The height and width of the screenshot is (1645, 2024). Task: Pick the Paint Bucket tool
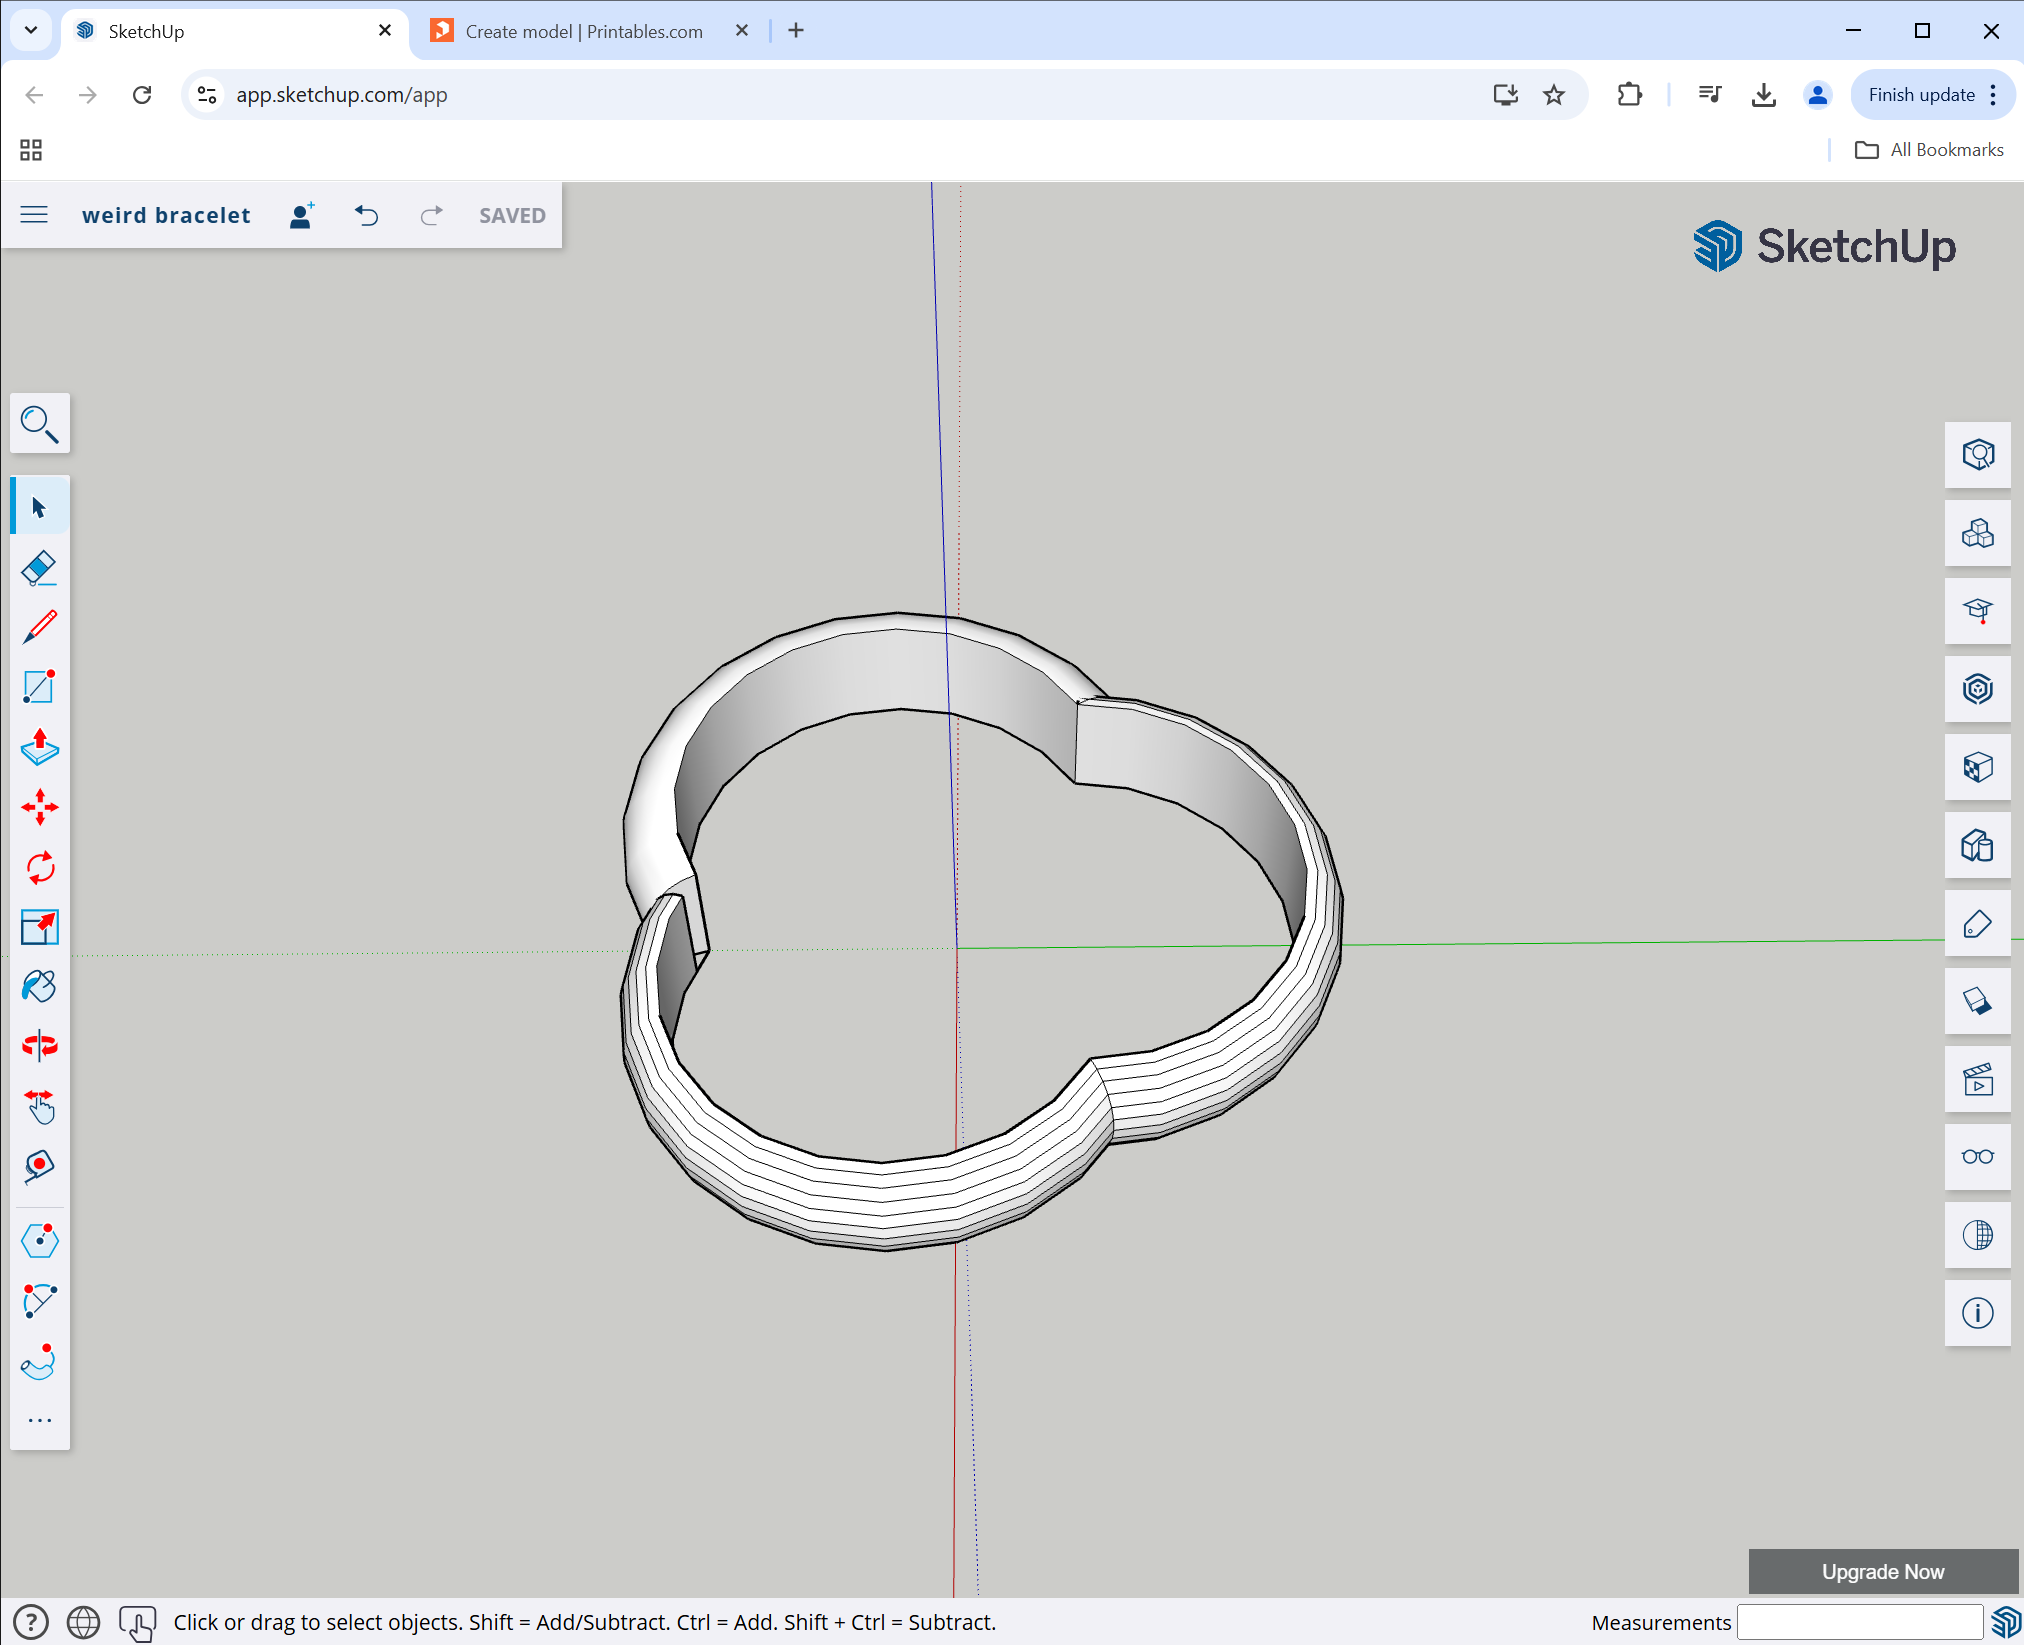coord(40,987)
